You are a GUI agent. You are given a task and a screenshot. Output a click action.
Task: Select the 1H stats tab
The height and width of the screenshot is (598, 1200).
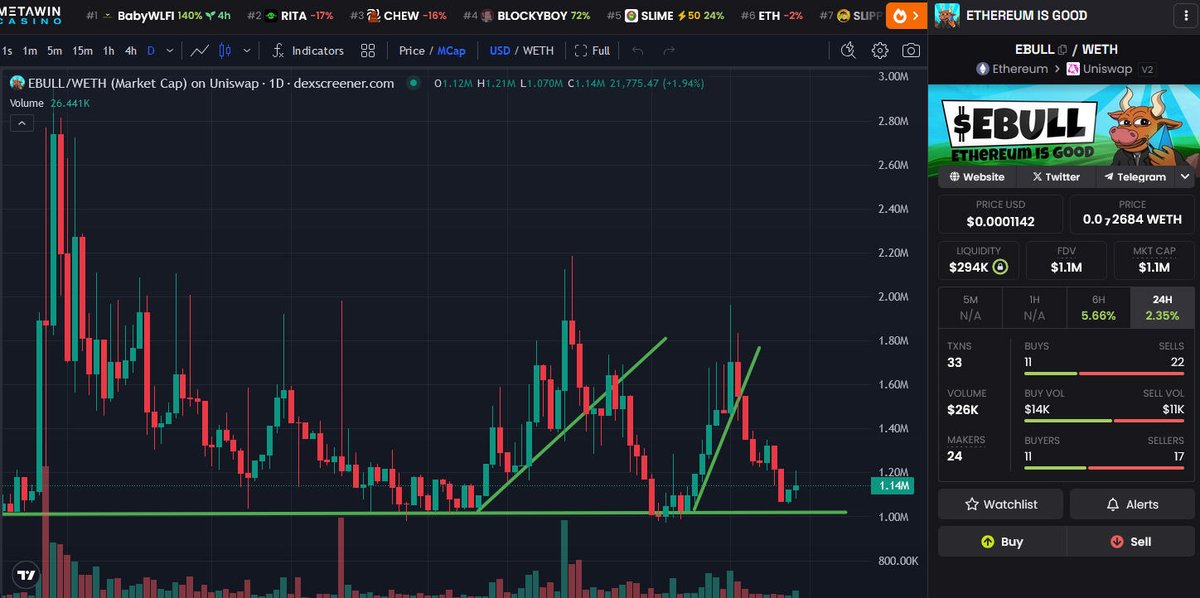click(1034, 307)
